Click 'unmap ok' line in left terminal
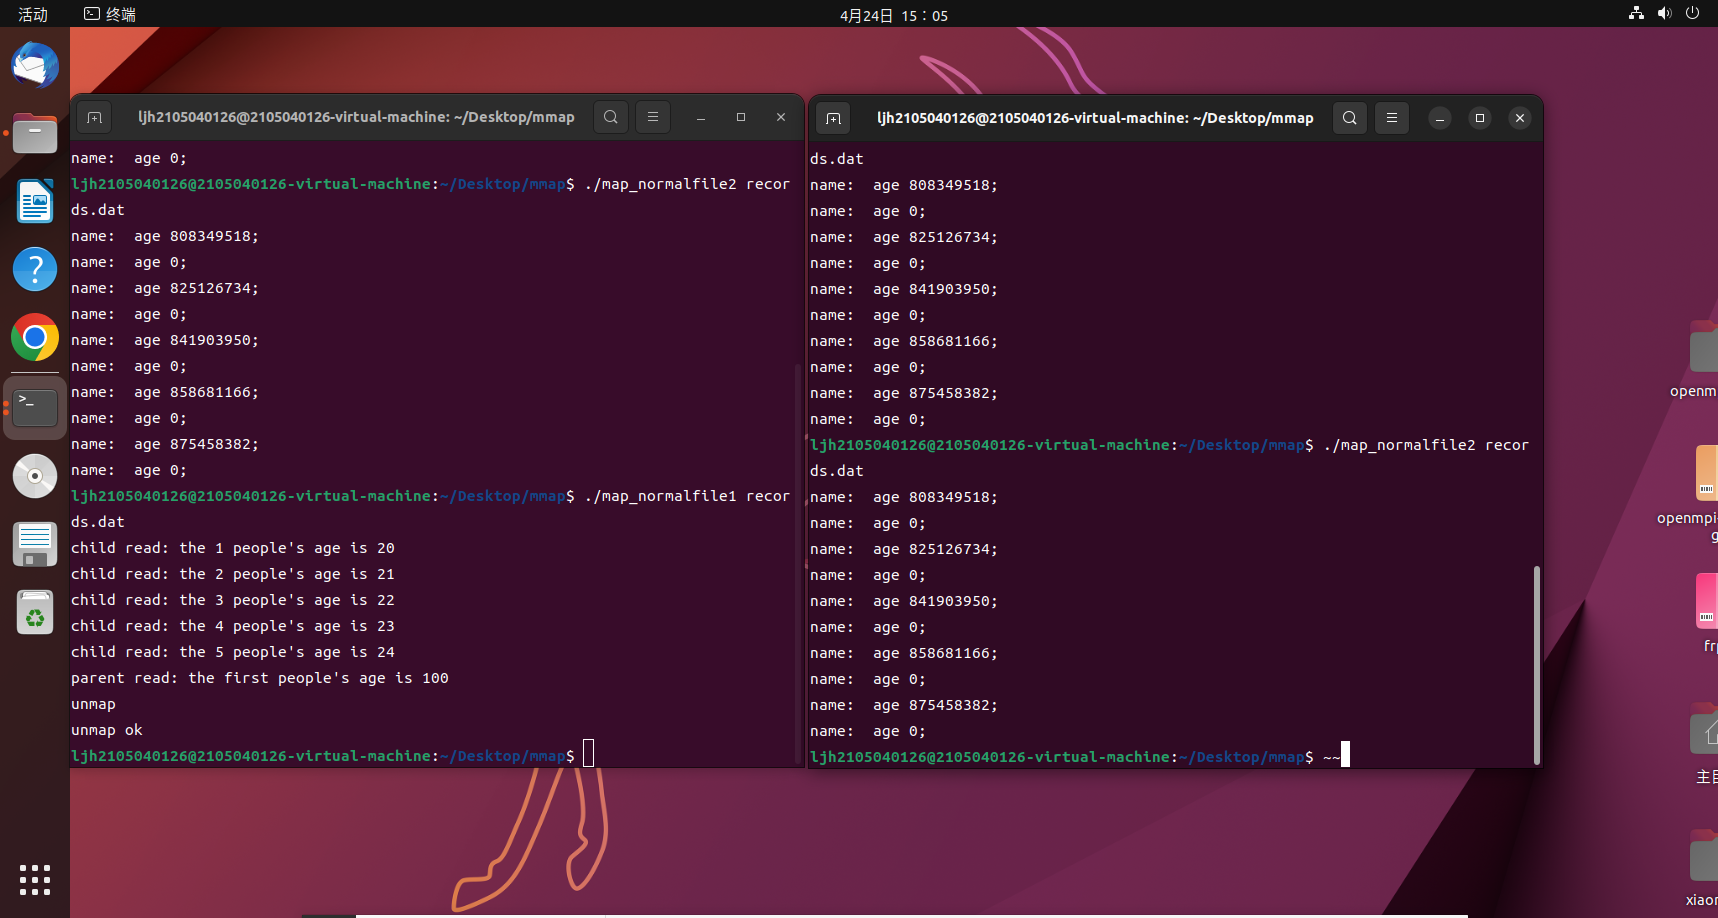Viewport: 1718px width, 918px height. click(107, 730)
